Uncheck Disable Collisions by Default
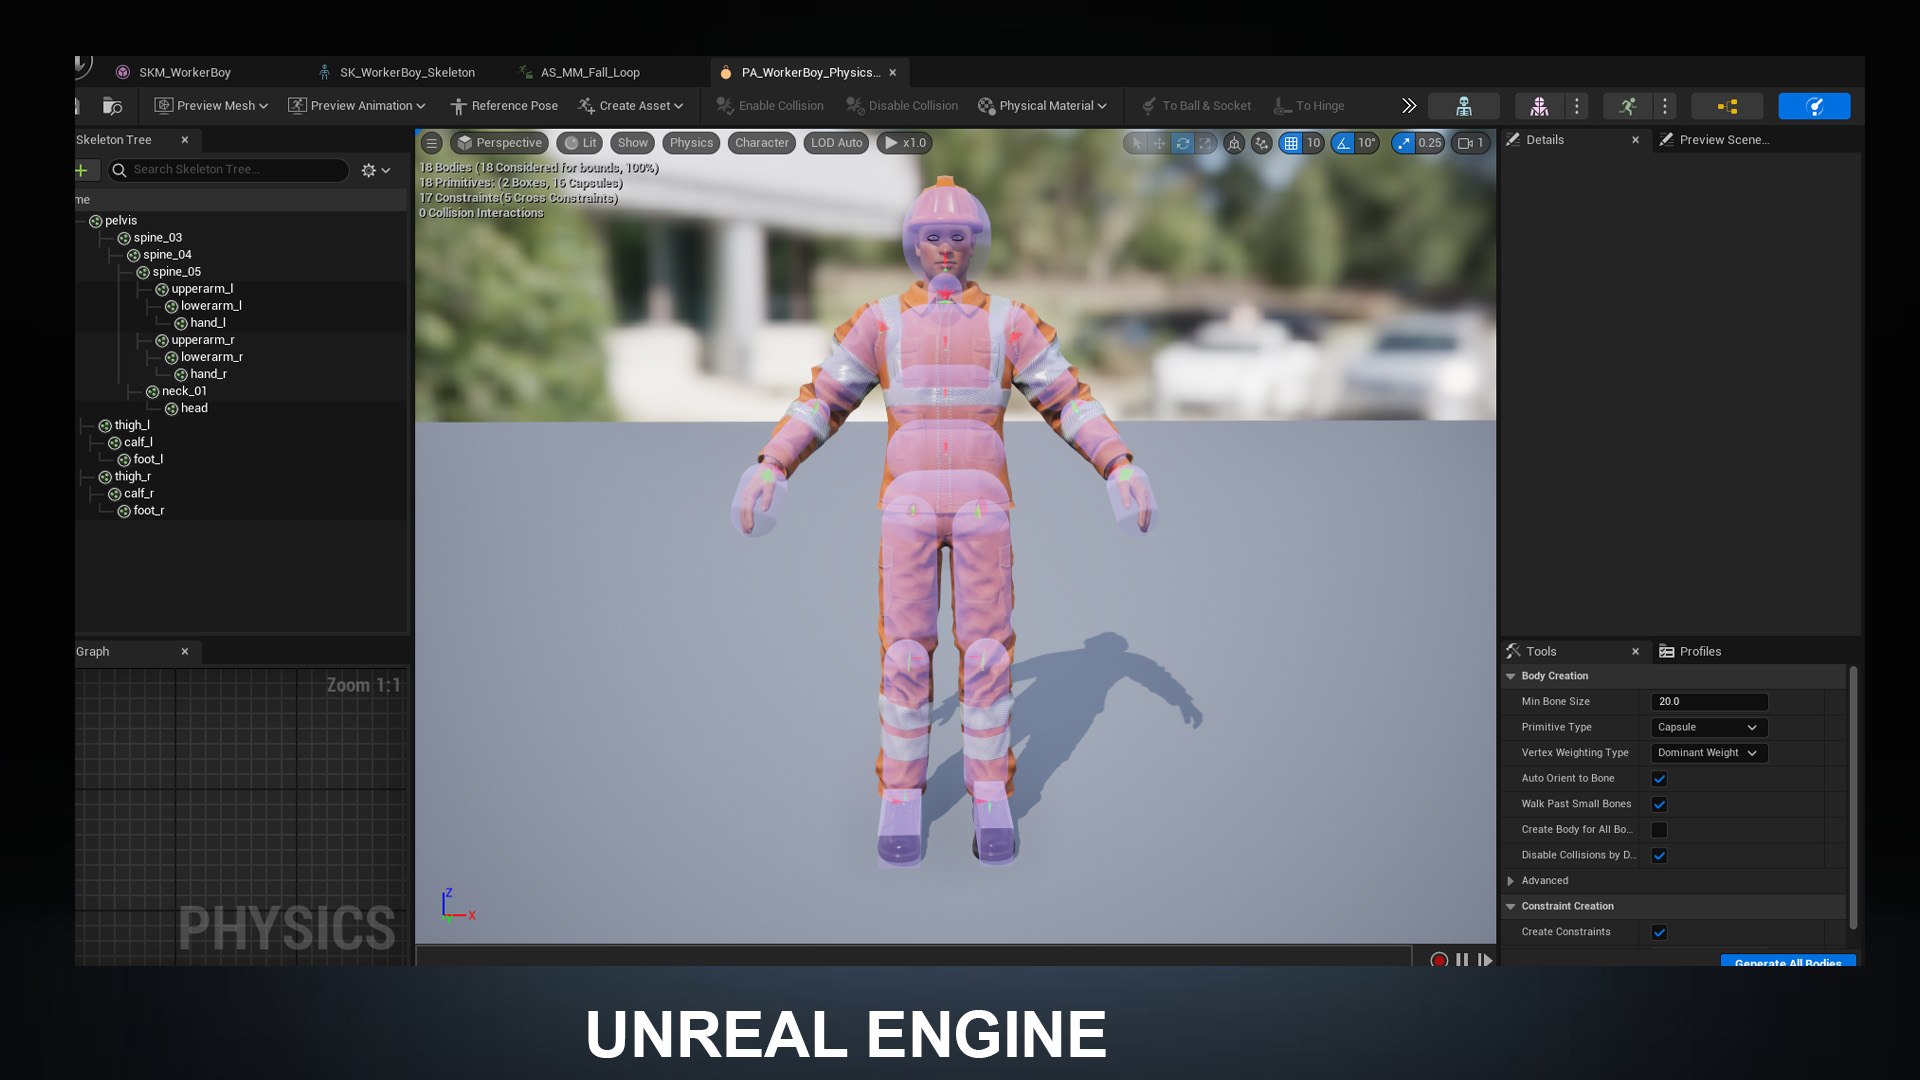 (x=1659, y=856)
